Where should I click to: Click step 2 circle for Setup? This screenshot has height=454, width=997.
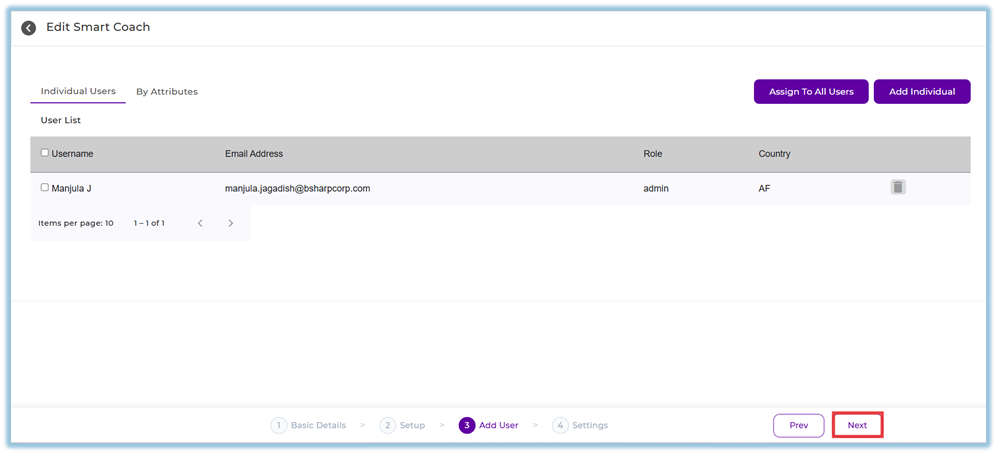(x=387, y=425)
